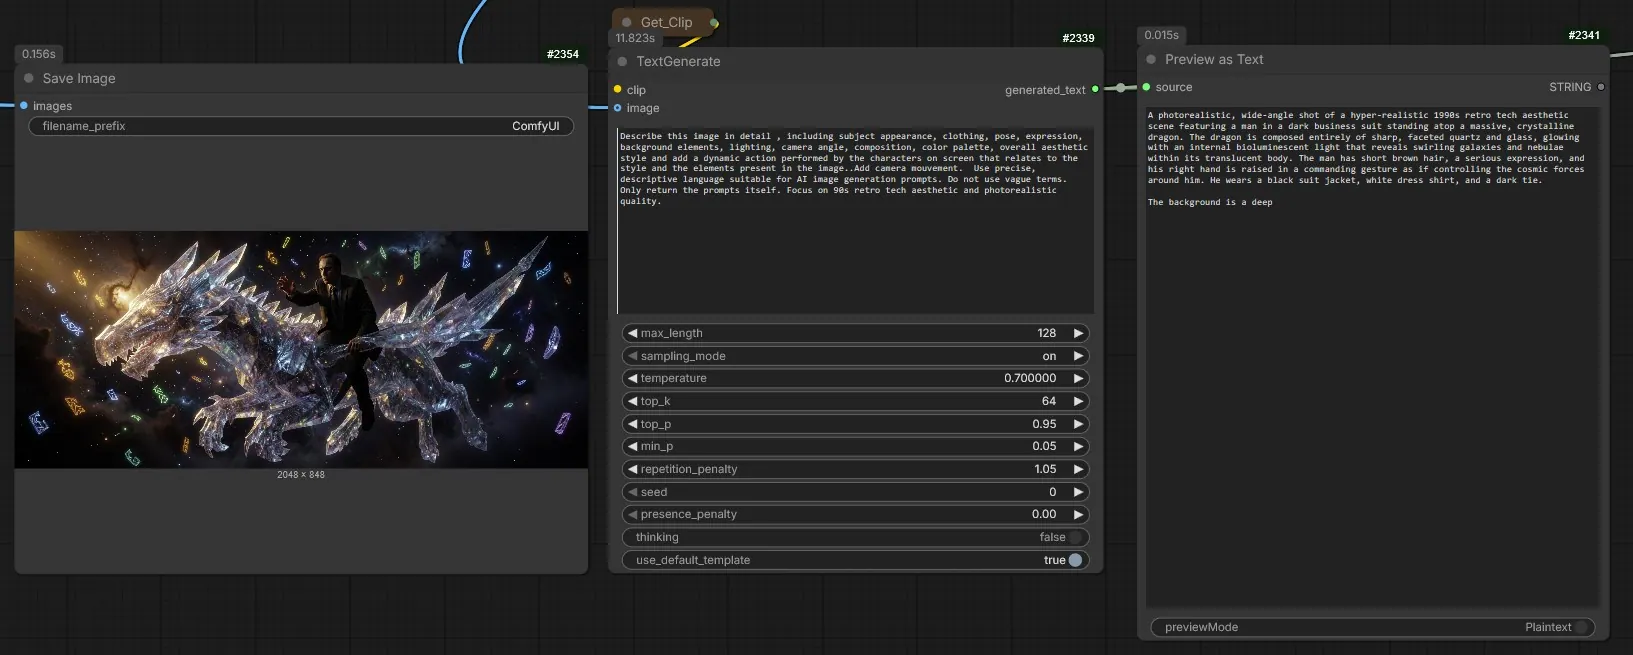Click the image input socket on TextGenerate
The image size is (1633, 655).
[x=618, y=108]
